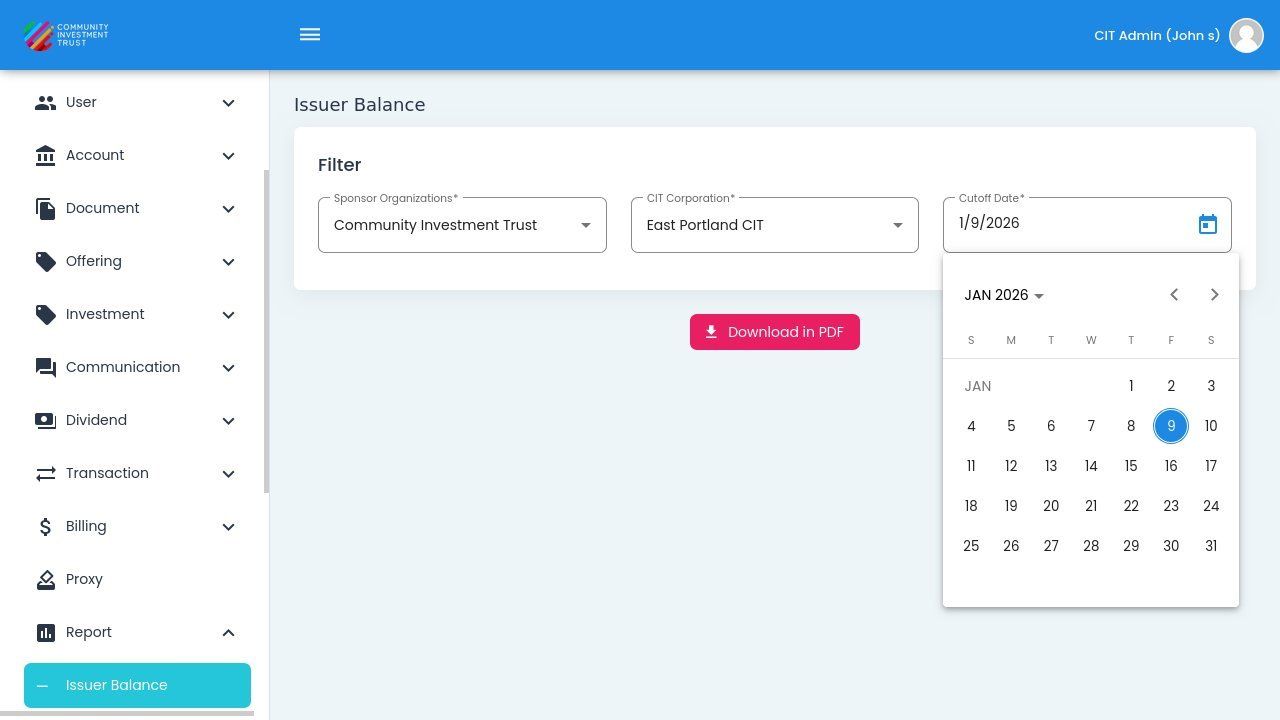1280x720 pixels.
Task: Select Issuer Balance in sidebar
Action: click(x=137, y=685)
